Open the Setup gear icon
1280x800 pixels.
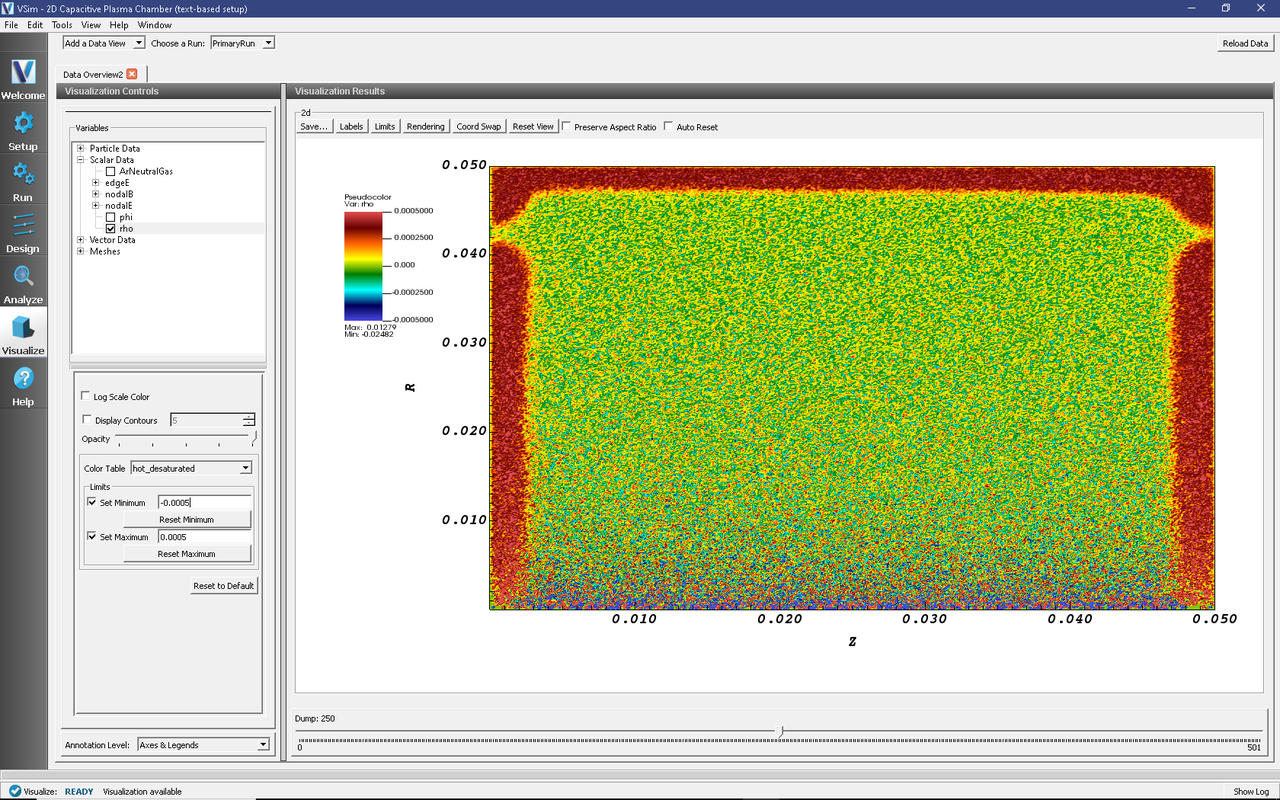coord(23,123)
